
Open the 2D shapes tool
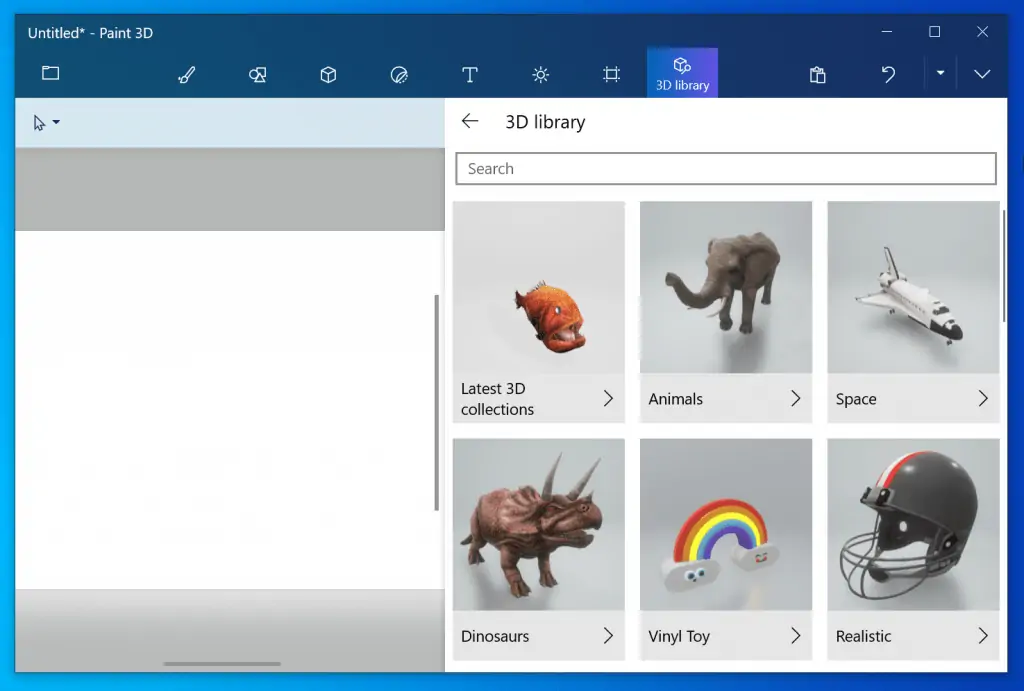tap(257, 74)
